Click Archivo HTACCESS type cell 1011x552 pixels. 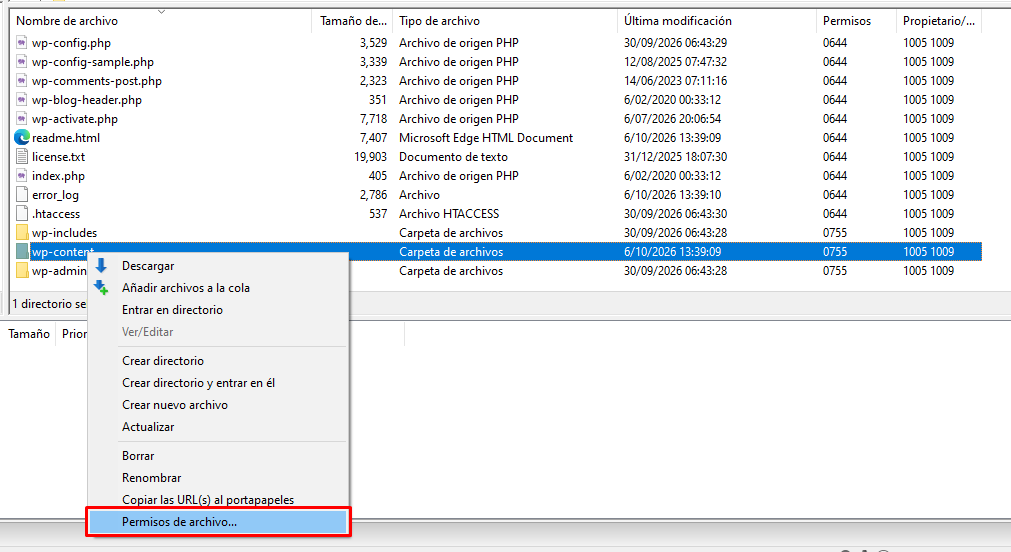[x=449, y=213]
